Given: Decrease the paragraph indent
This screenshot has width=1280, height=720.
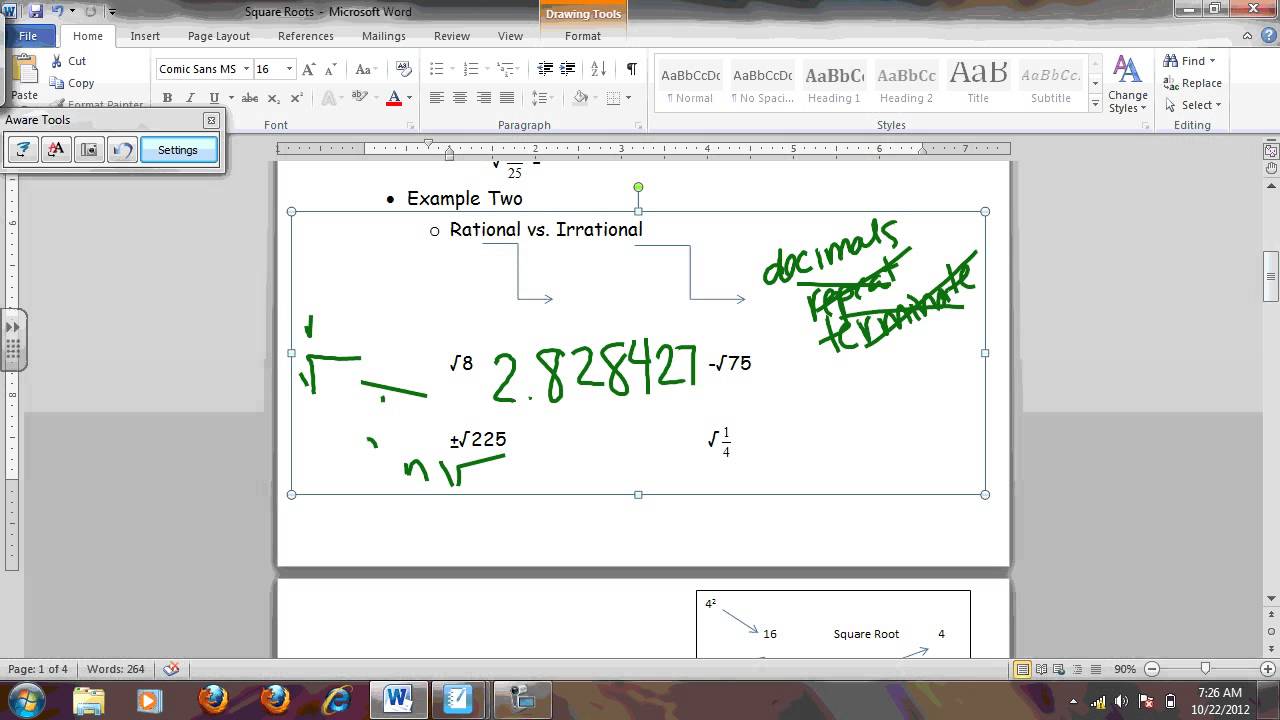Looking at the screenshot, I should tap(545, 69).
